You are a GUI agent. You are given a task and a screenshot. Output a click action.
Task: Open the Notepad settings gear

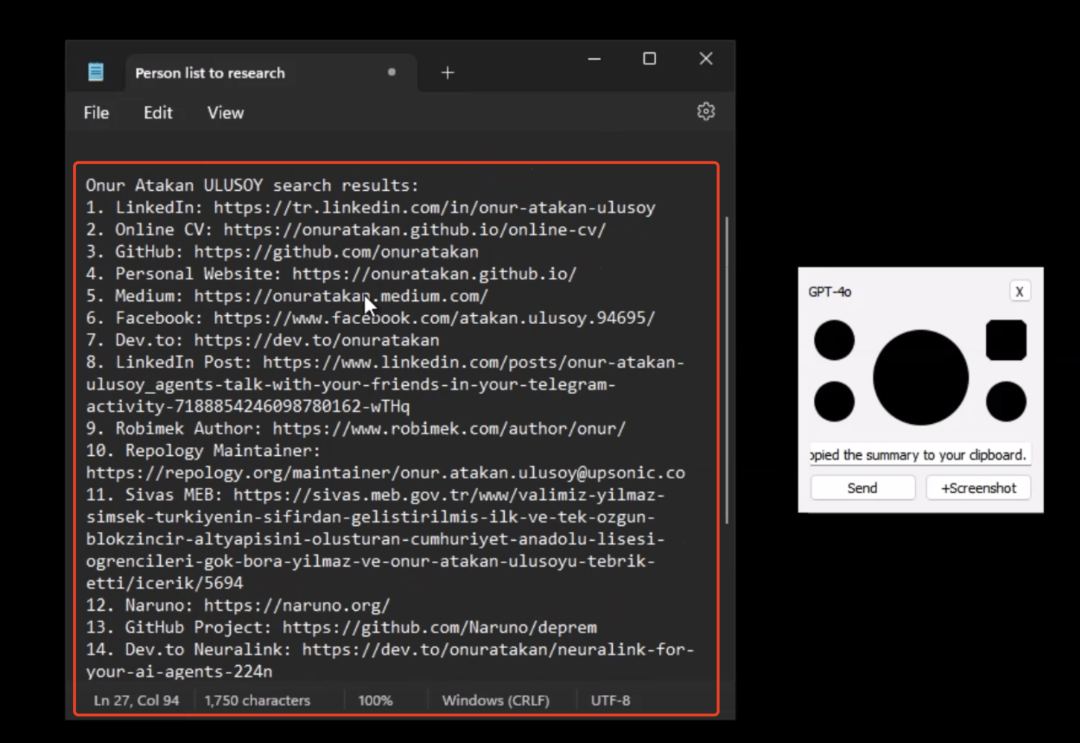pos(705,112)
